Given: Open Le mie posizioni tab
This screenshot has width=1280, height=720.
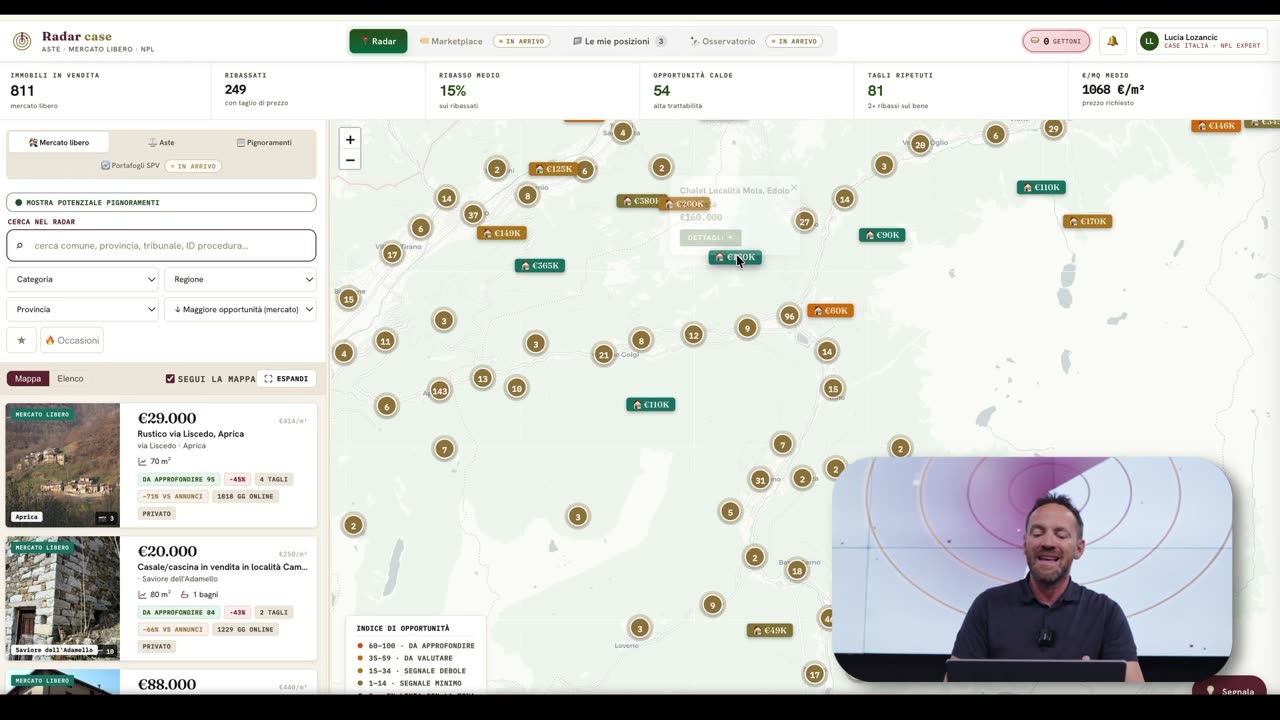Looking at the screenshot, I should (619, 41).
